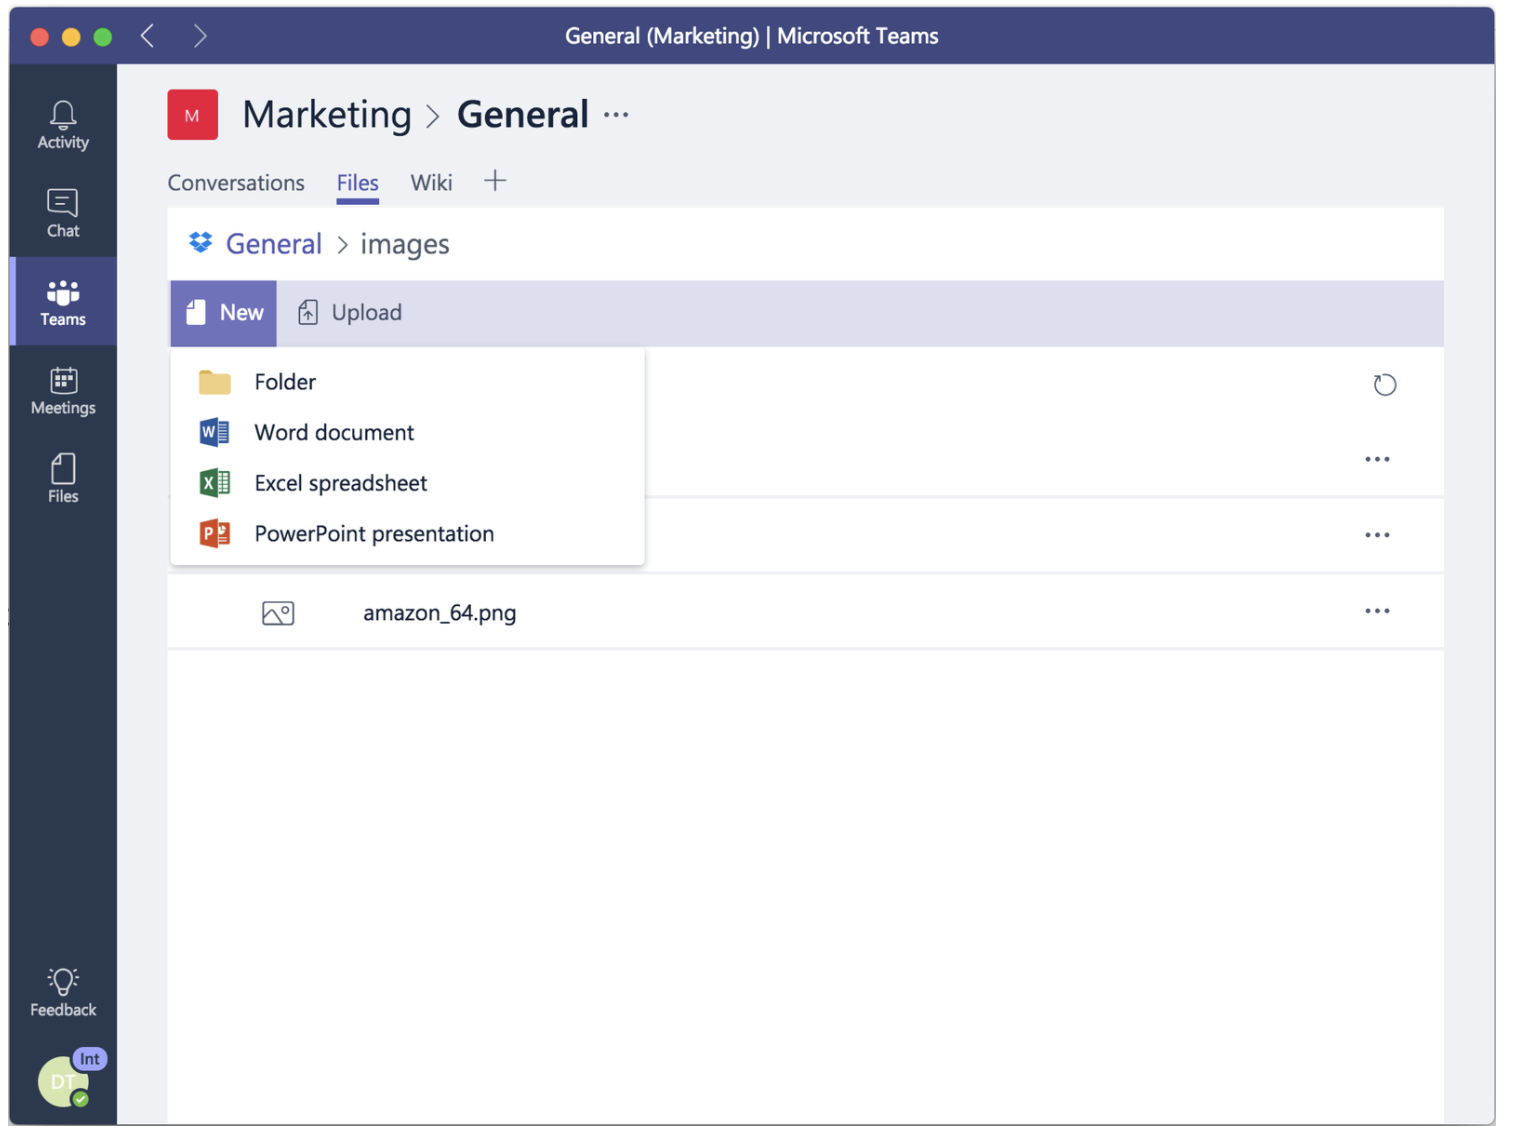Select the Teams icon in sidebar

click(63, 302)
